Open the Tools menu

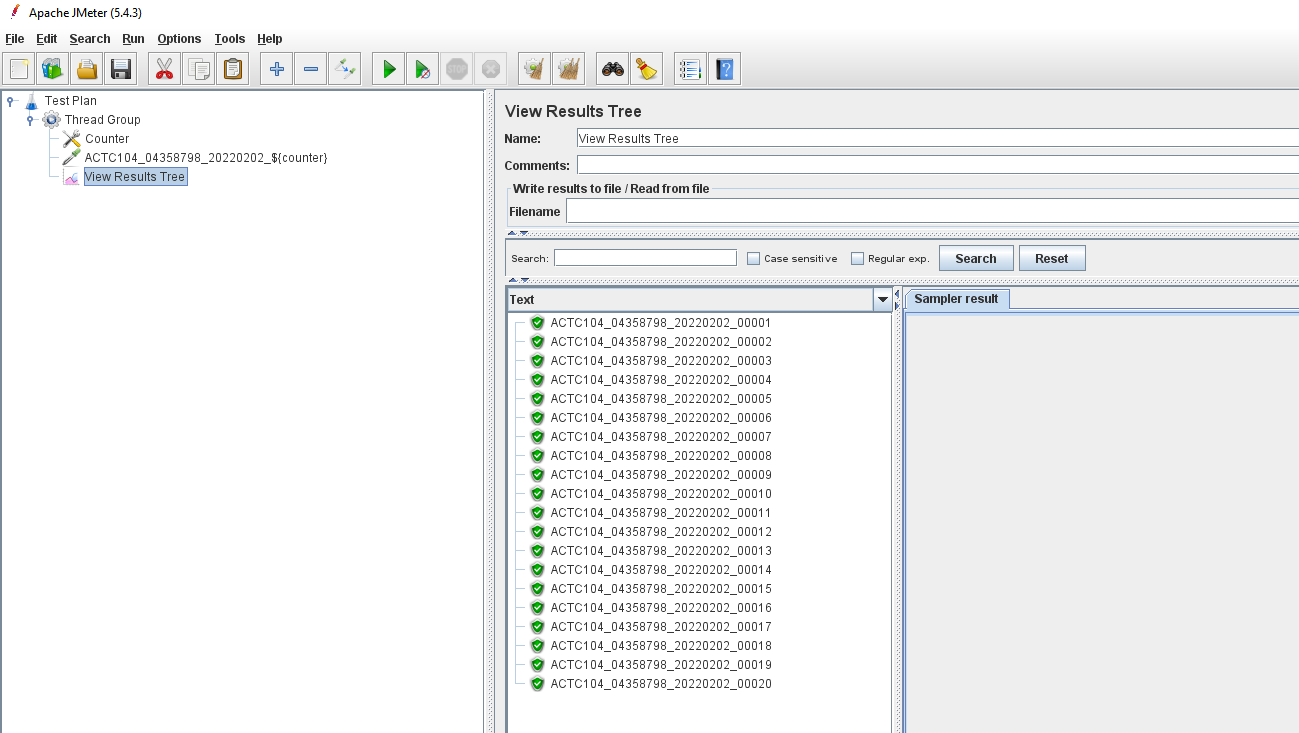point(229,39)
